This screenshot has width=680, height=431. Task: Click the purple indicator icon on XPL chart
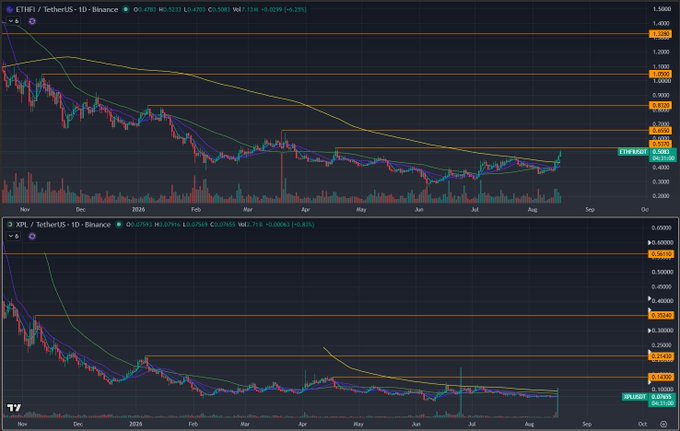click(x=32, y=236)
